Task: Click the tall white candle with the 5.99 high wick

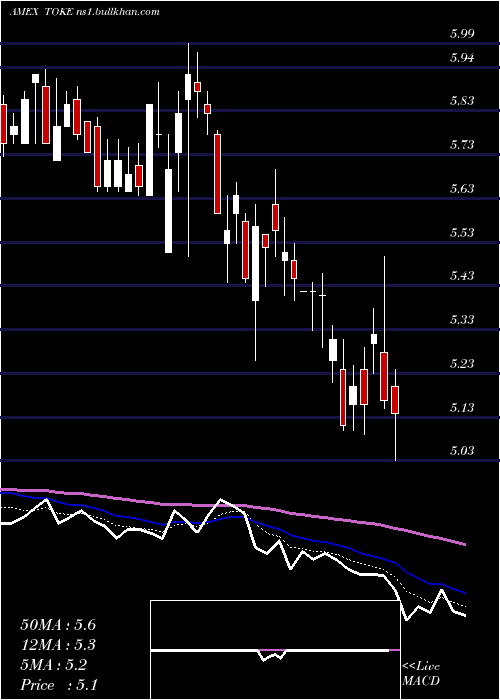Action: pyautogui.click(x=188, y=87)
